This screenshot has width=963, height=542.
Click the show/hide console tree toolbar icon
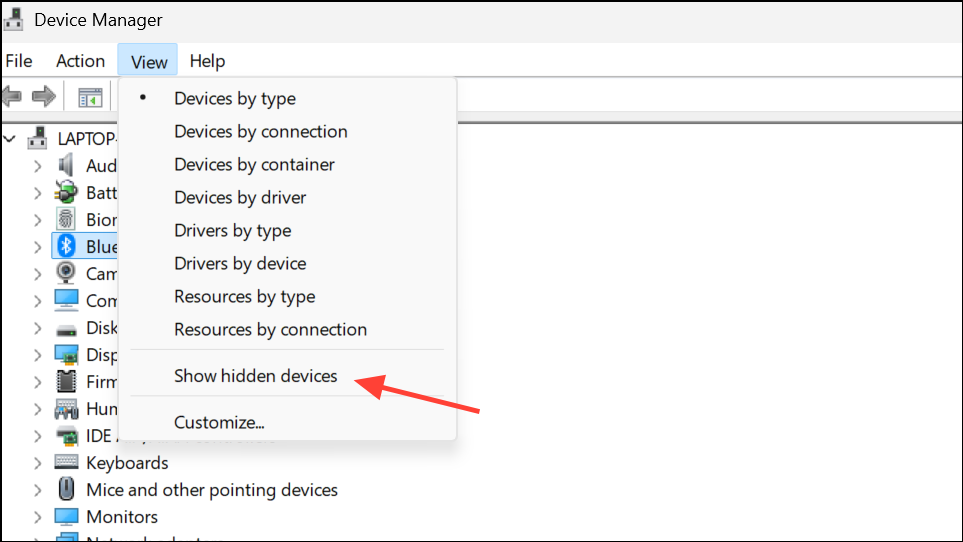coord(90,97)
